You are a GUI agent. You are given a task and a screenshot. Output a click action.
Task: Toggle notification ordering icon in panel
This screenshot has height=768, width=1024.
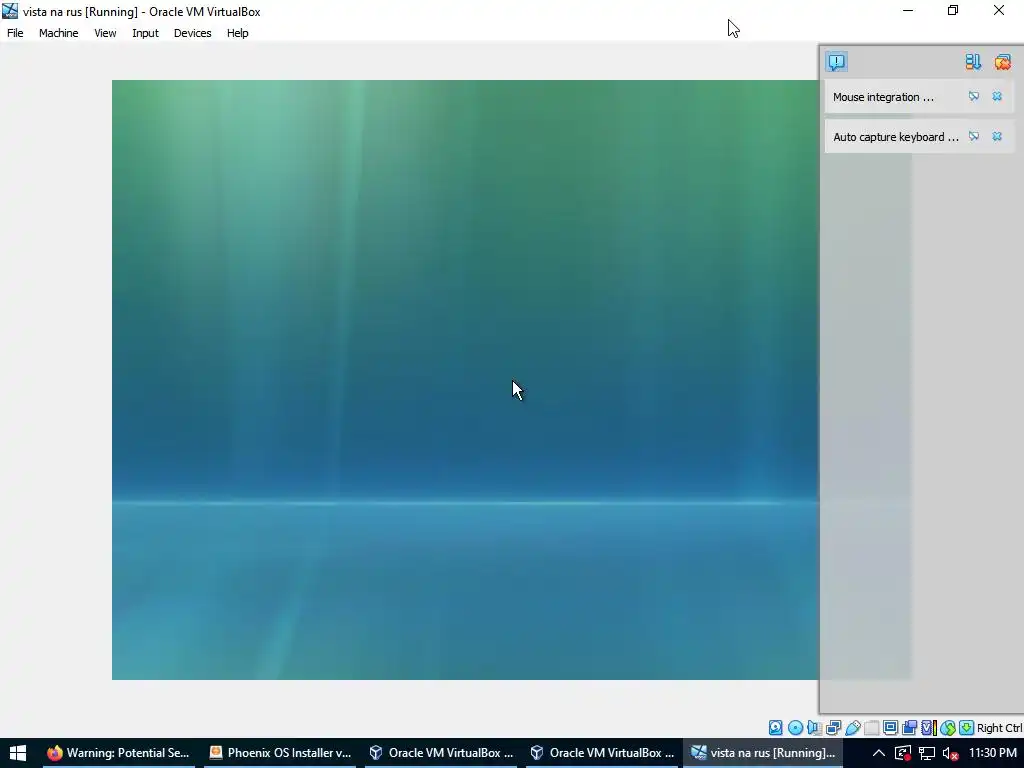(x=973, y=62)
